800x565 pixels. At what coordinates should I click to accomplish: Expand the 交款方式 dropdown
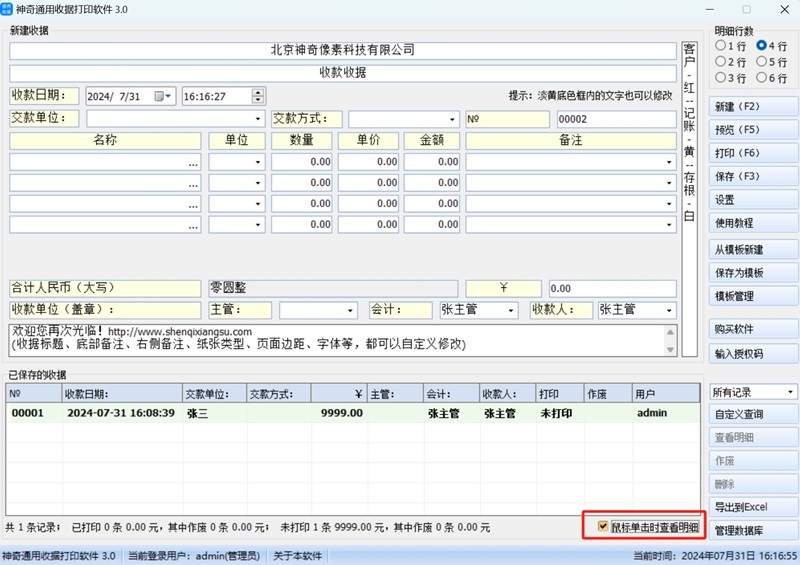(x=452, y=119)
